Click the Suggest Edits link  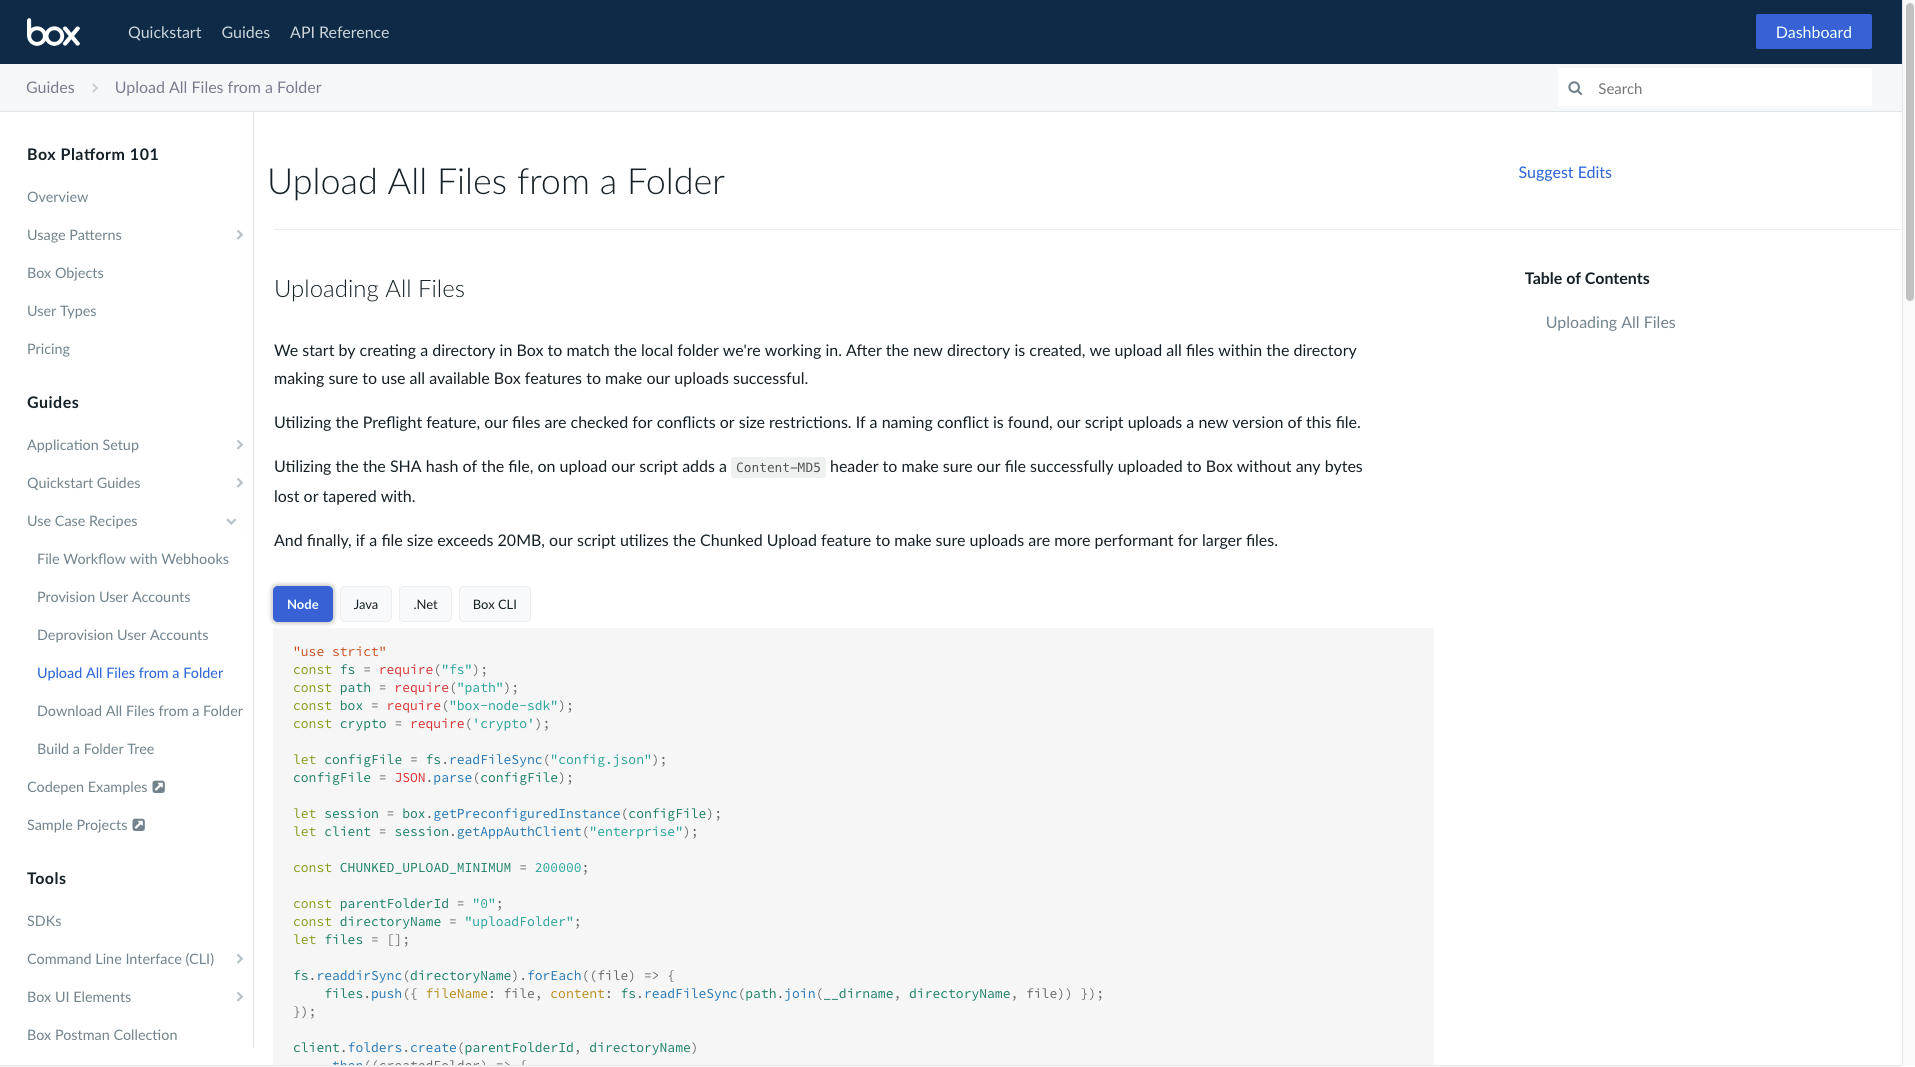pos(1564,172)
